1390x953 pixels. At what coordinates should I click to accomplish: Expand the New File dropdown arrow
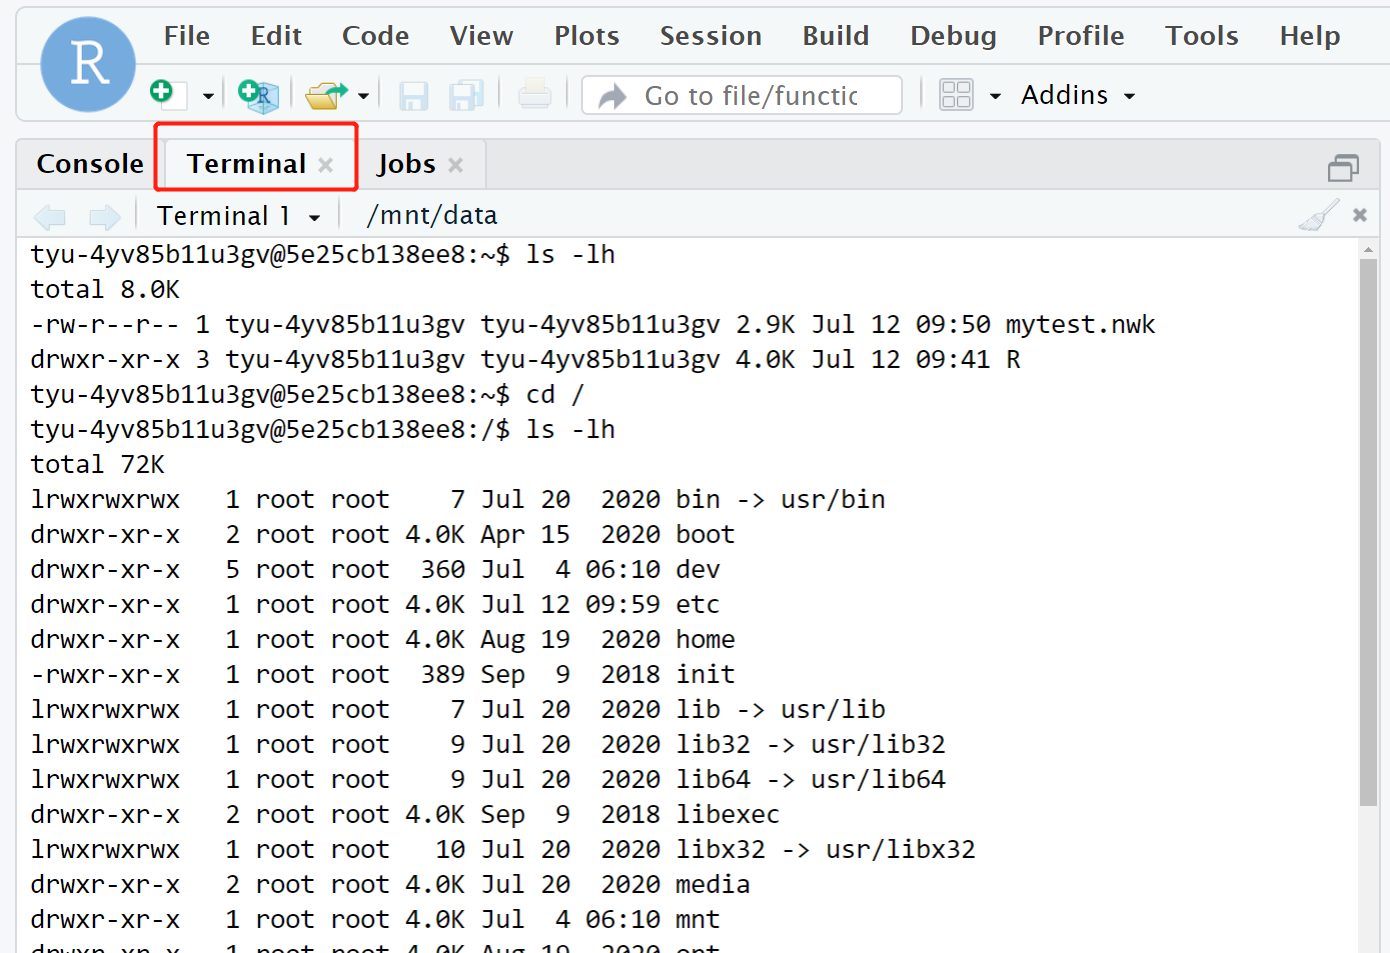(208, 96)
